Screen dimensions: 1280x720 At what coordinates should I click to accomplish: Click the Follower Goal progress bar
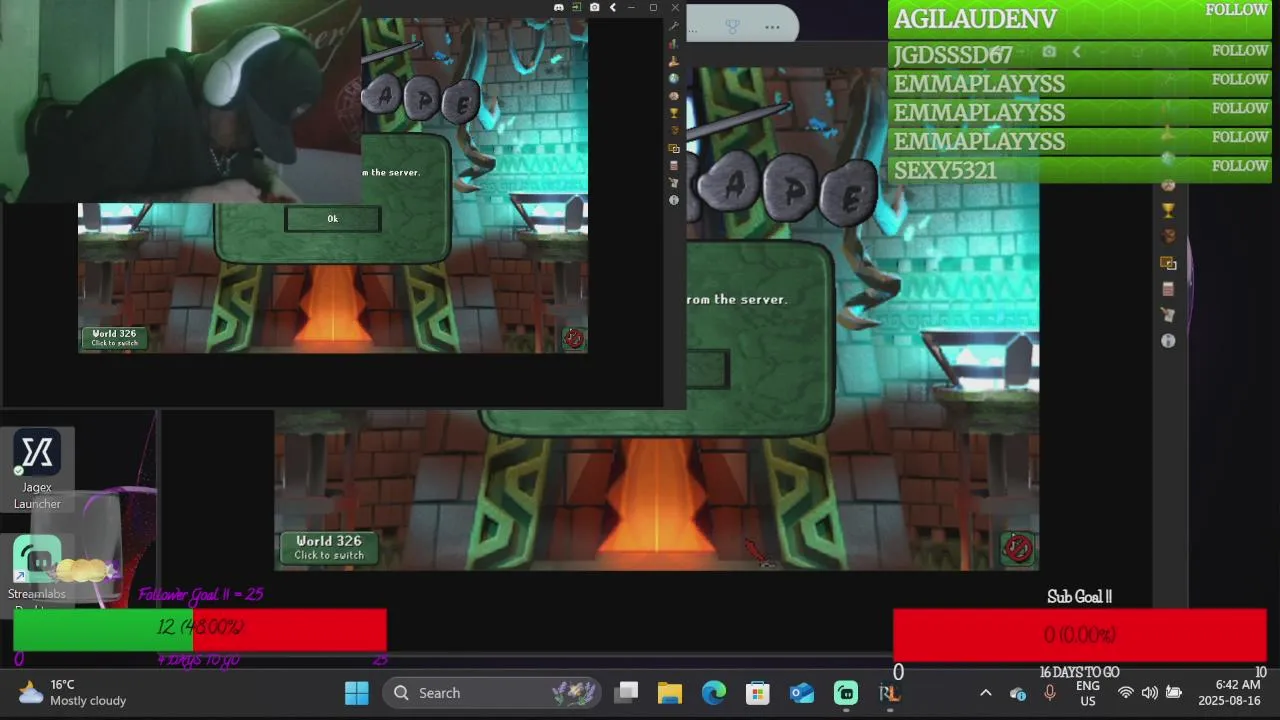pyautogui.click(x=200, y=629)
